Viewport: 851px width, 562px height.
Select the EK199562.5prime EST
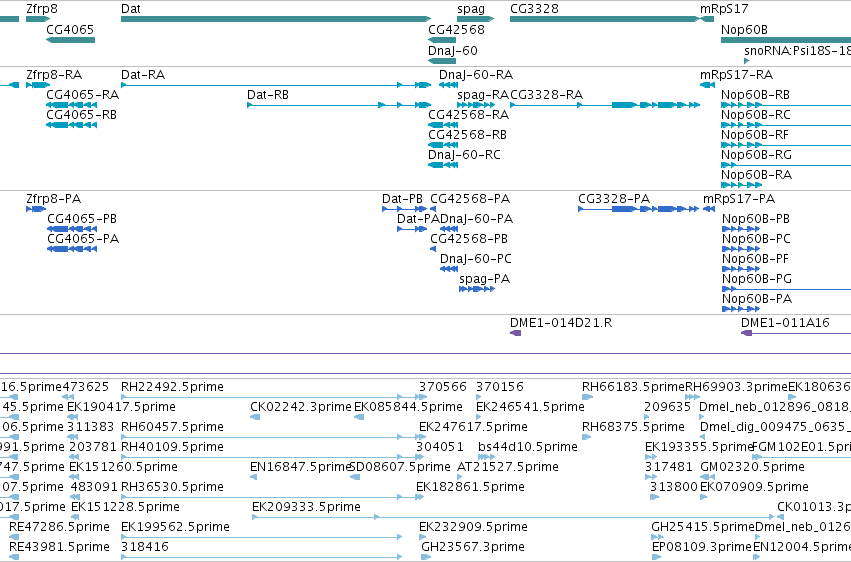(262, 537)
